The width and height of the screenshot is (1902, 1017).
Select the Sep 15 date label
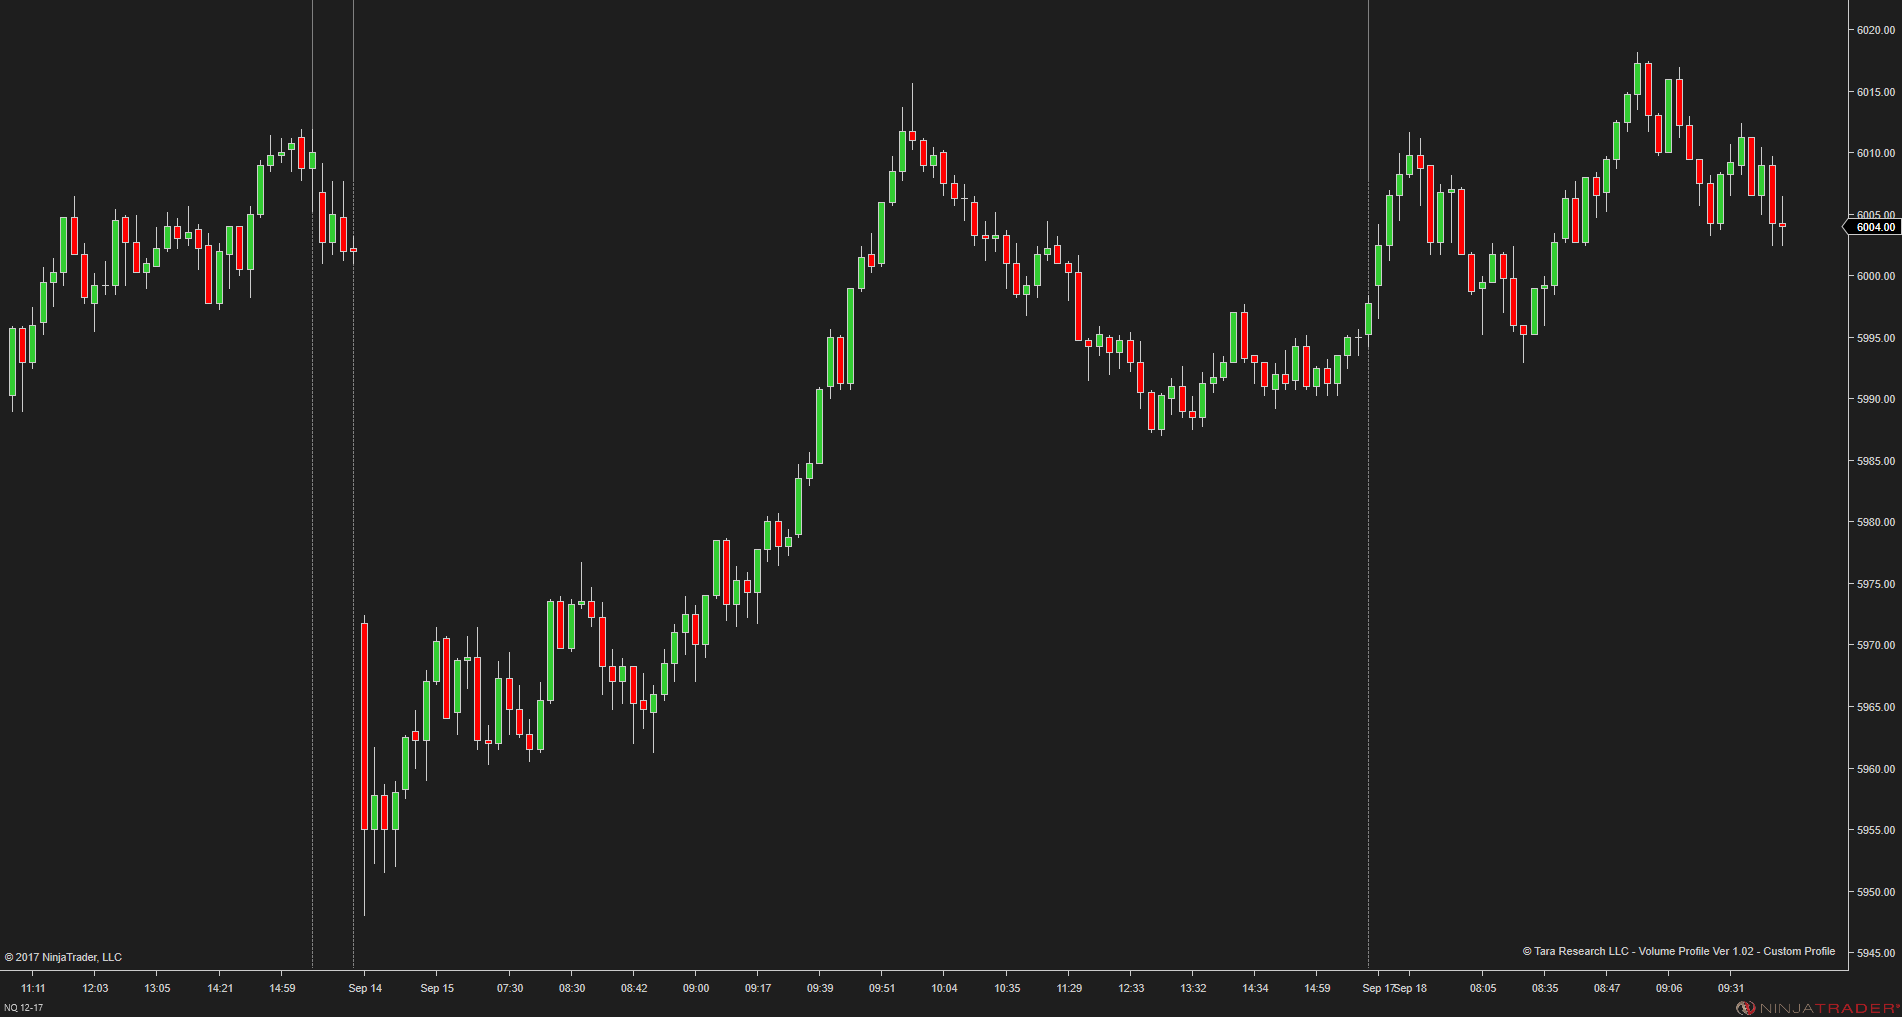point(437,988)
